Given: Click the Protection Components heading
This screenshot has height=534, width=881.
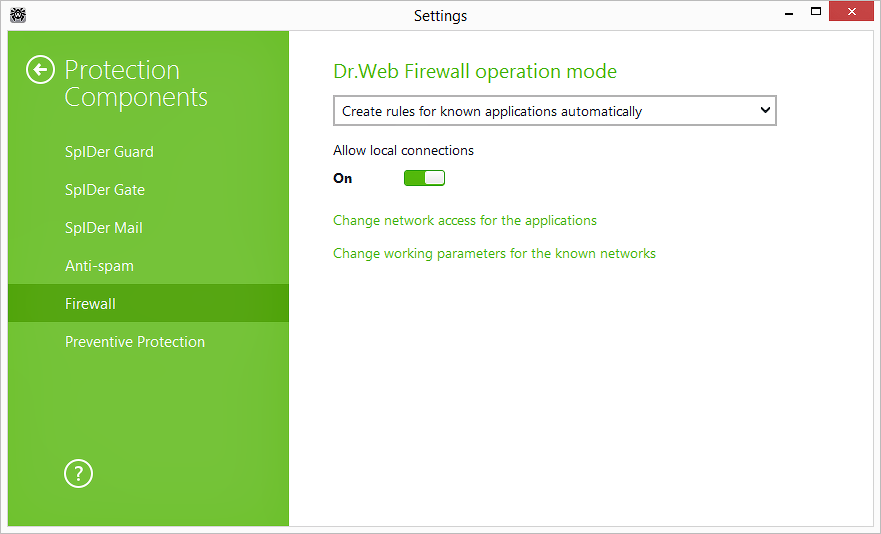Looking at the screenshot, I should pyautogui.click(x=136, y=84).
